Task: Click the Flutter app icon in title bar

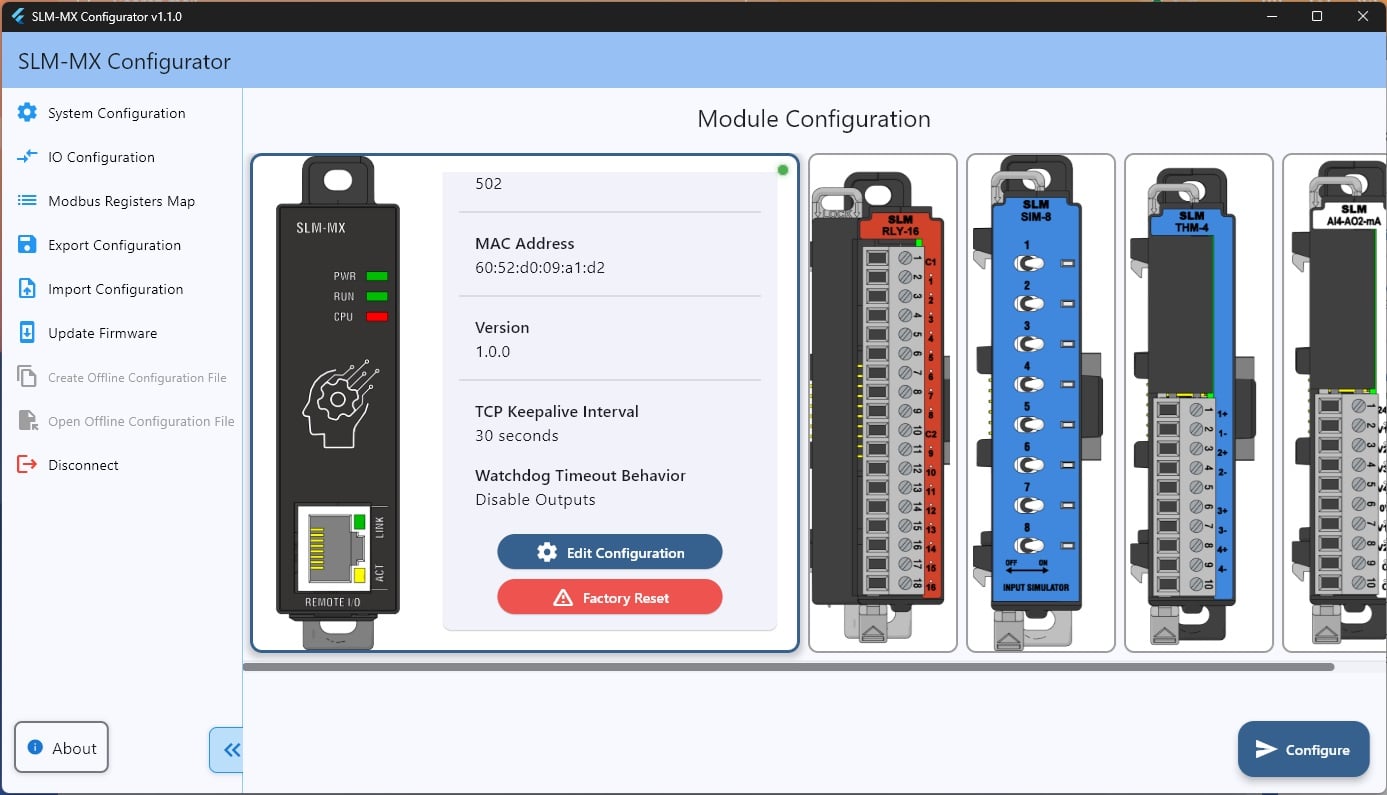Action: tap(17, 16)
